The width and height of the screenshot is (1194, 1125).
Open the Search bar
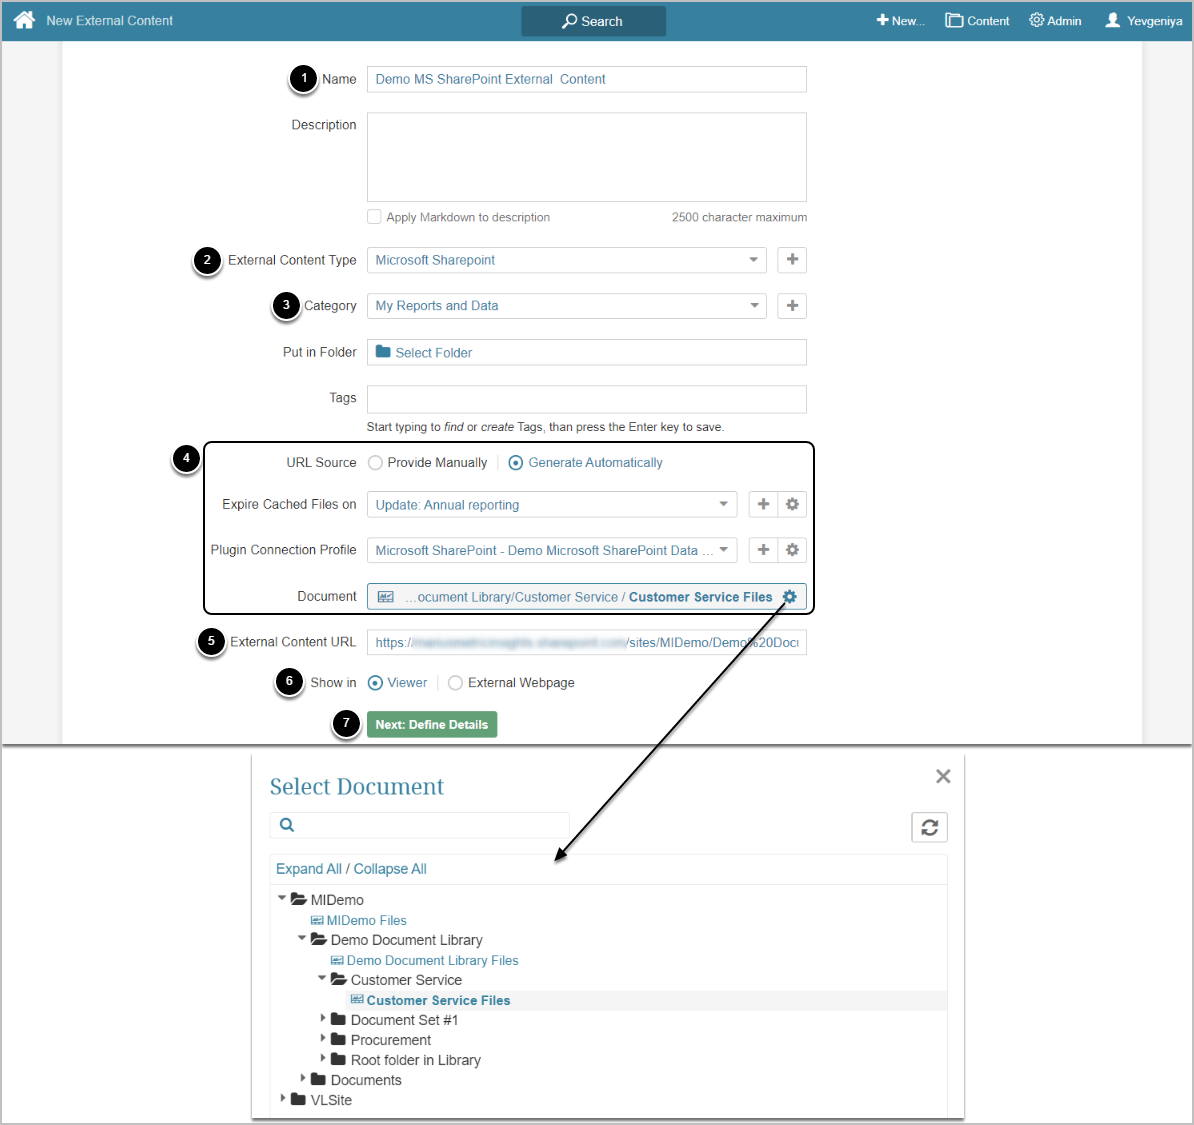593,21
